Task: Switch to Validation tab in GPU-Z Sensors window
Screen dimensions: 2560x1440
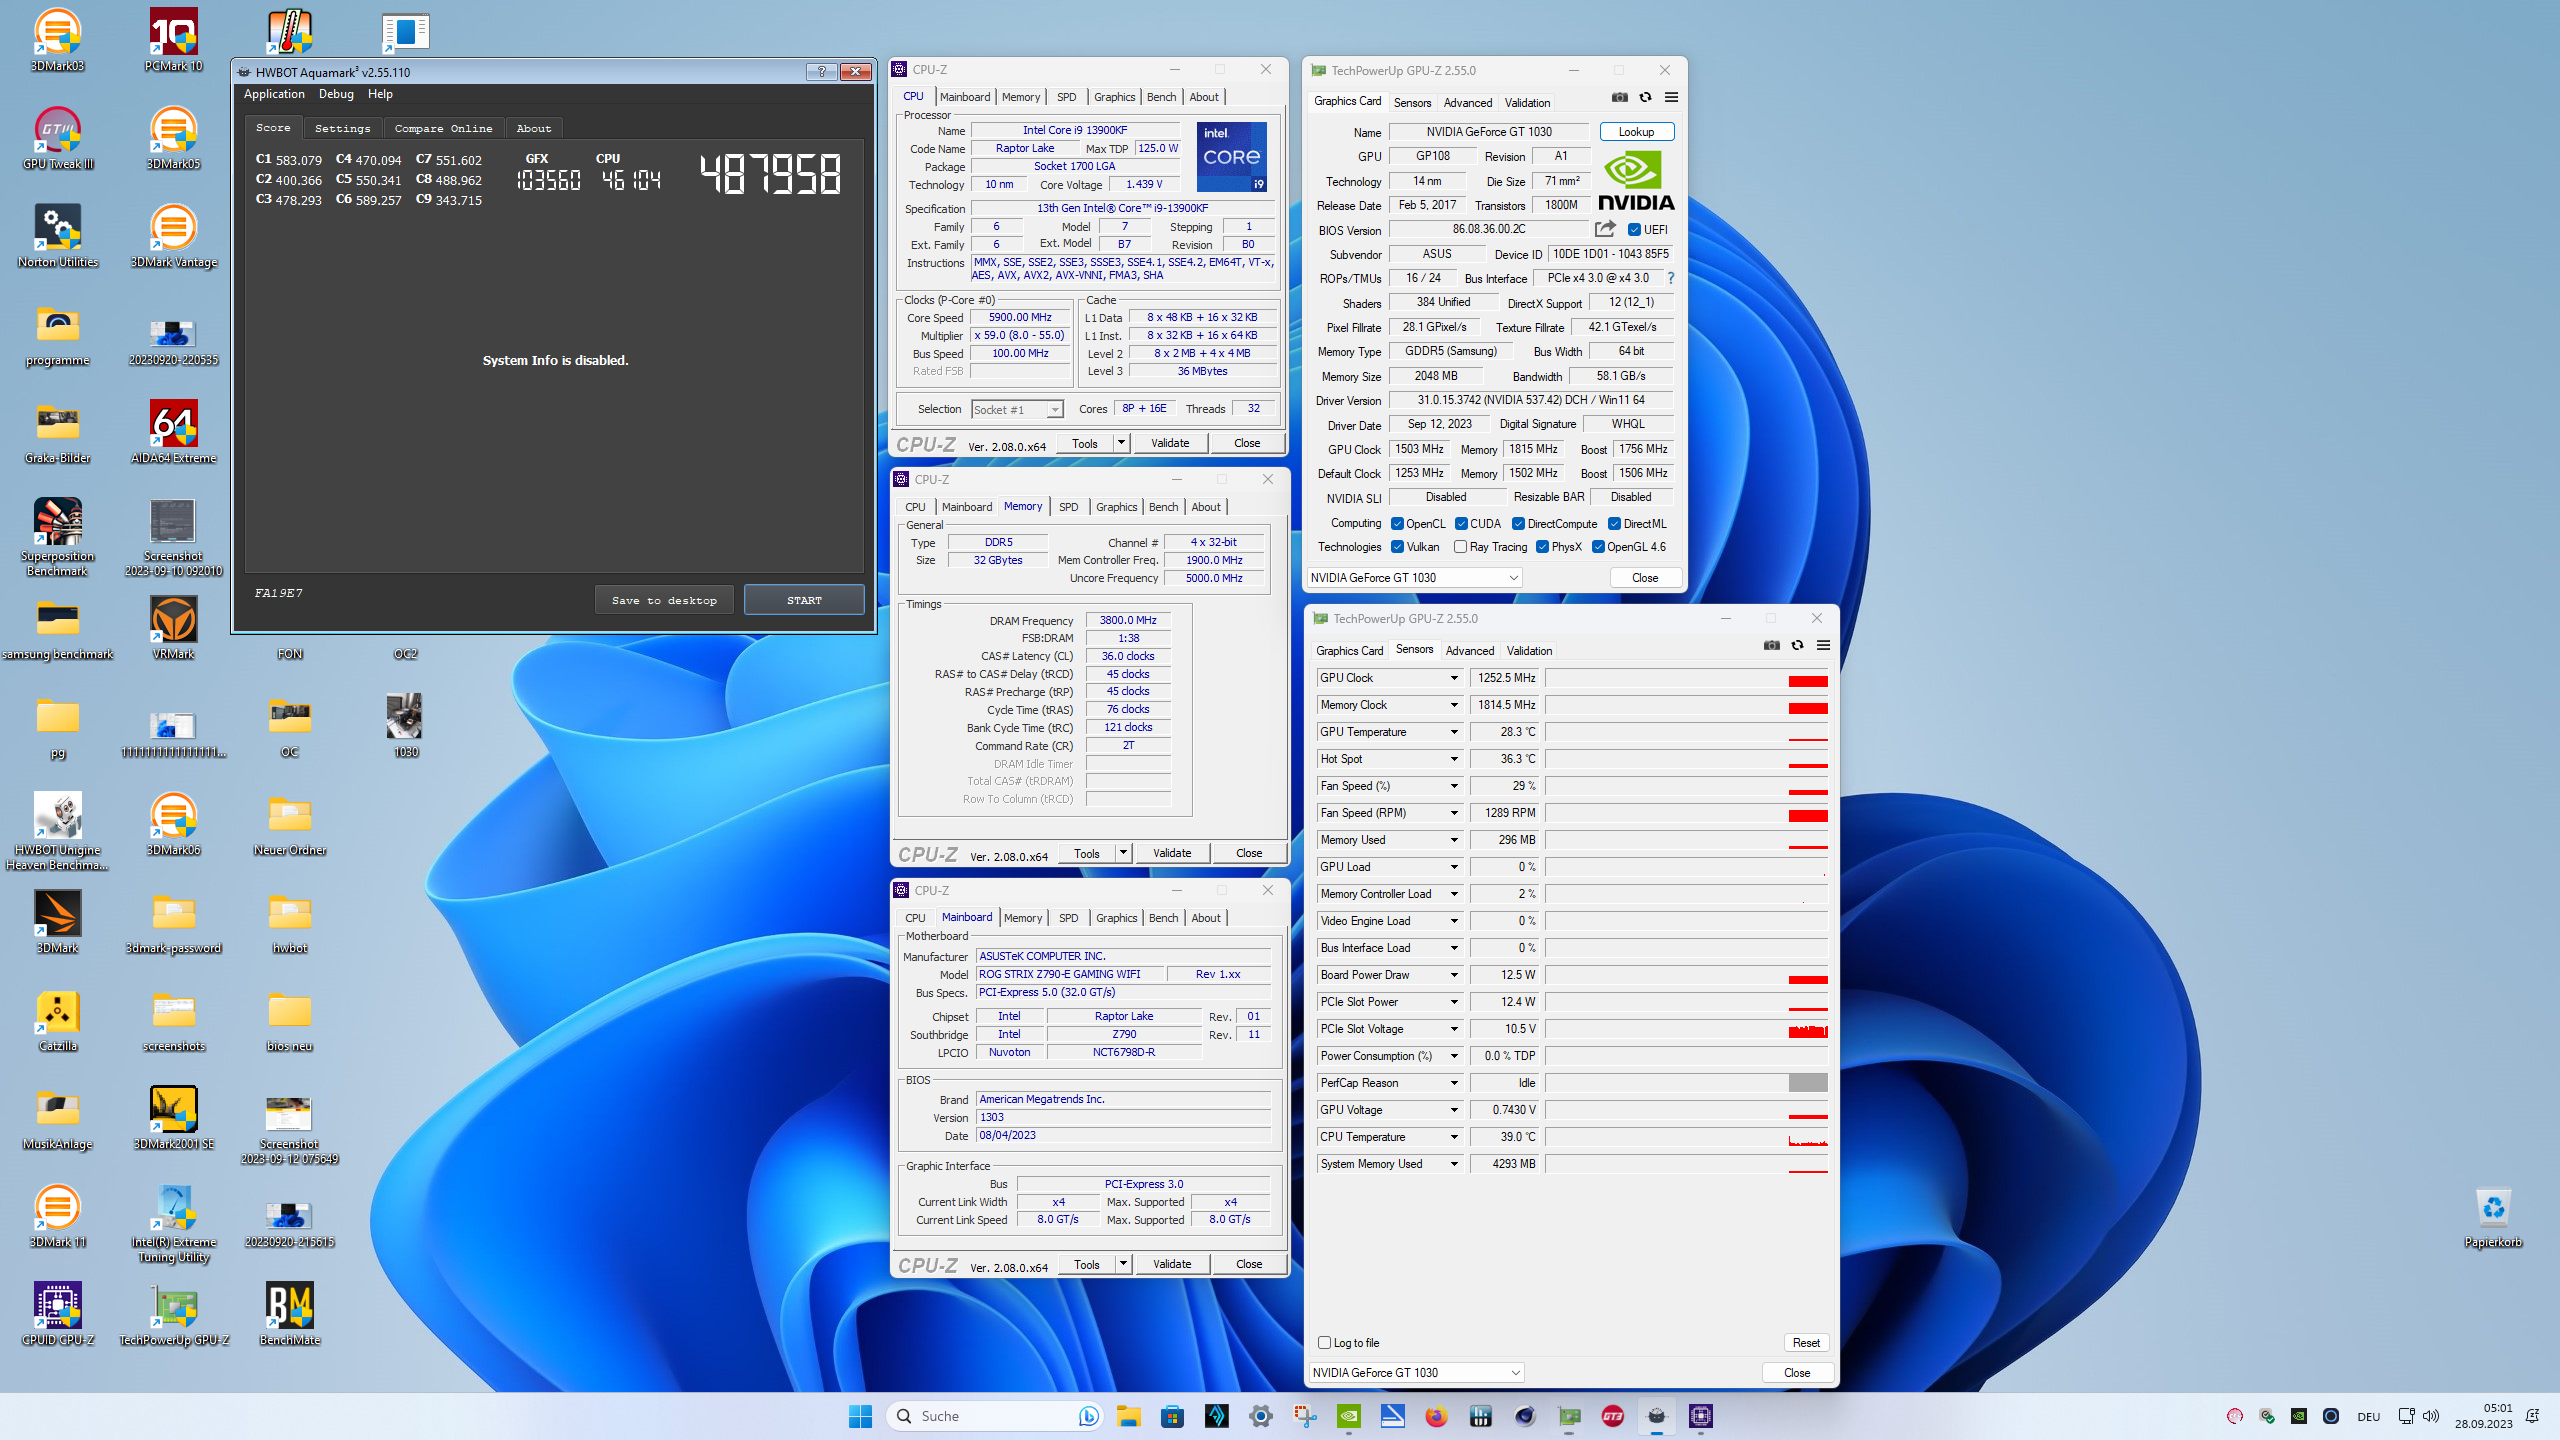Action: click(1529, 651)
